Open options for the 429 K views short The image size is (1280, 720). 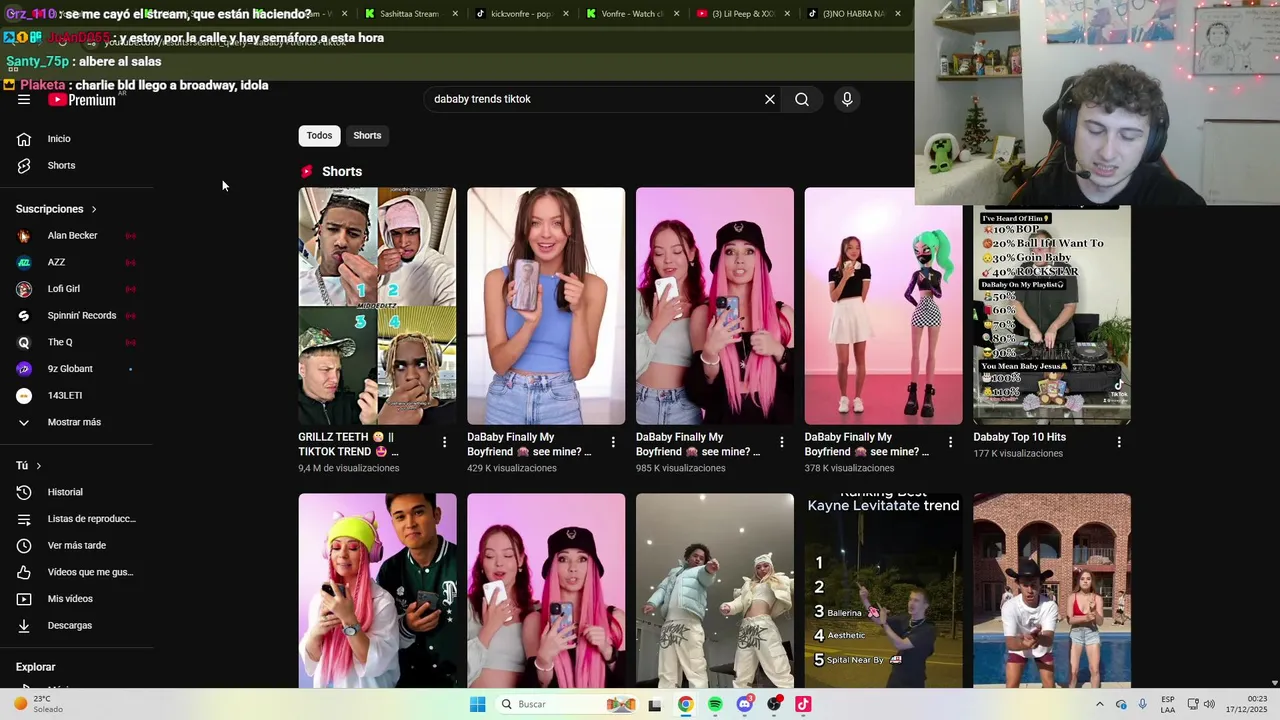(x=614, y=442)
